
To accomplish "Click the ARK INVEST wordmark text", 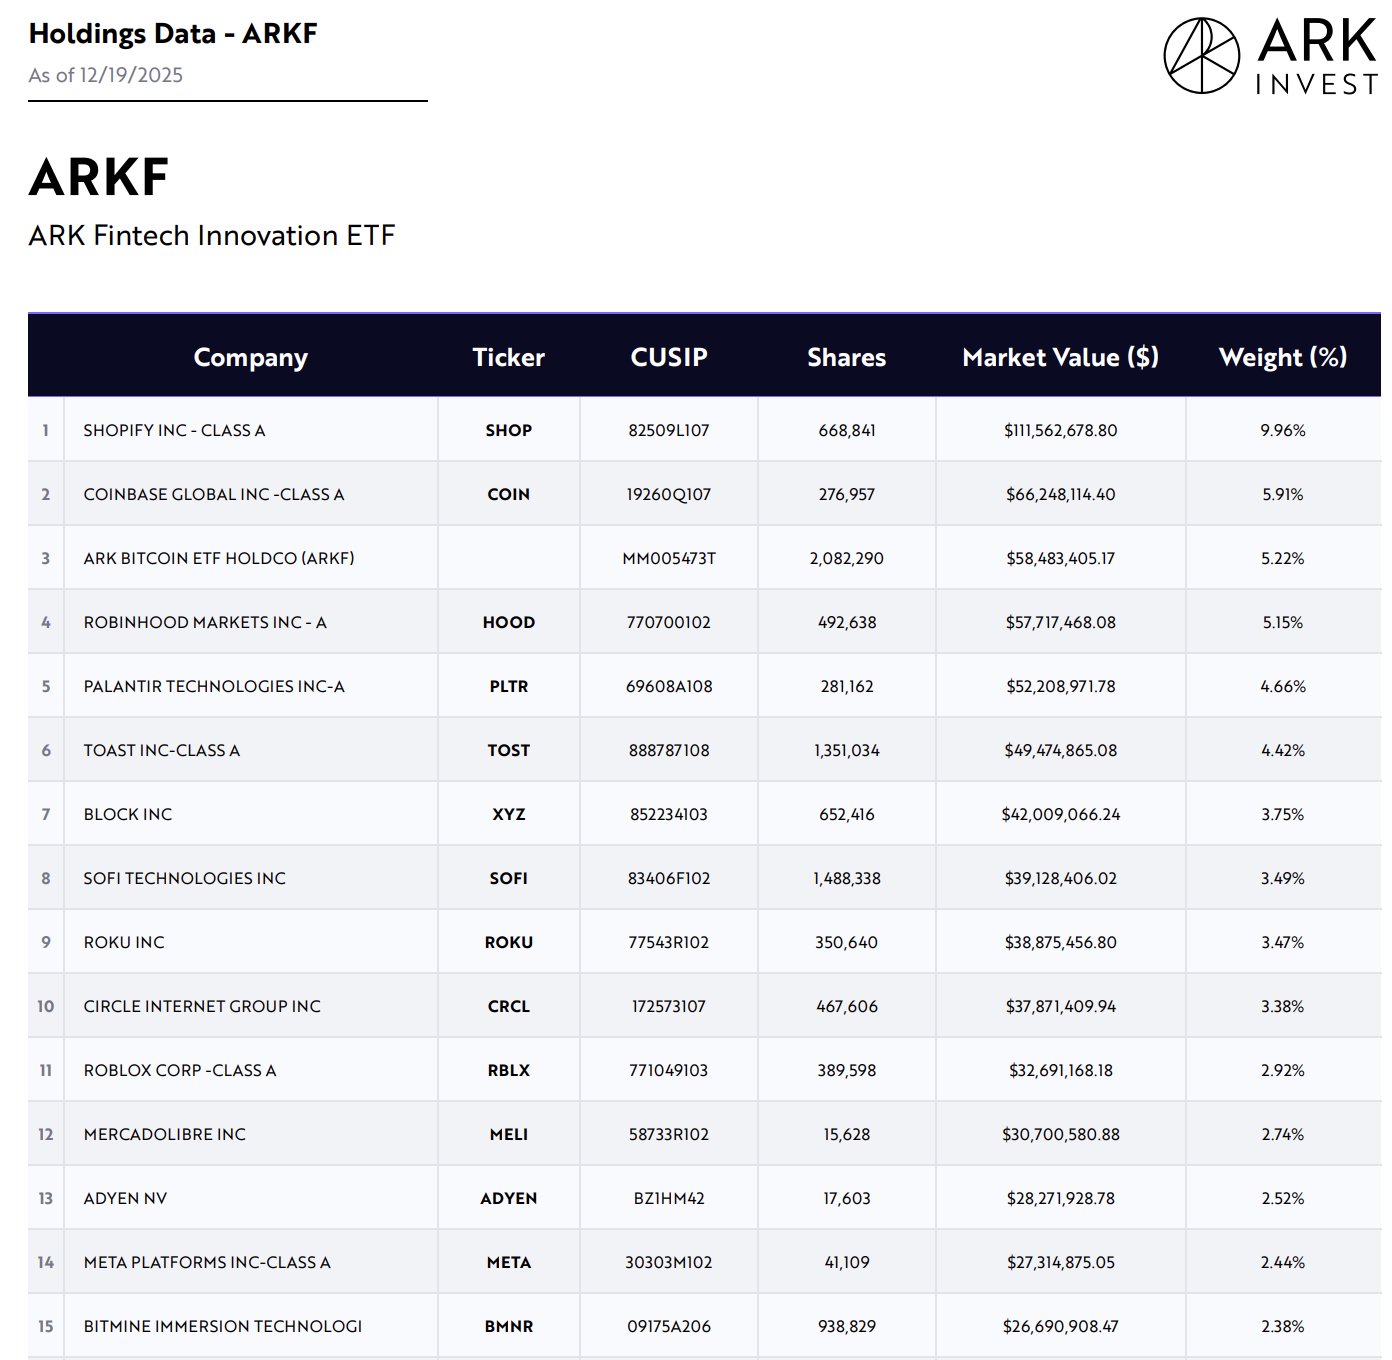I will (1316, 58).
